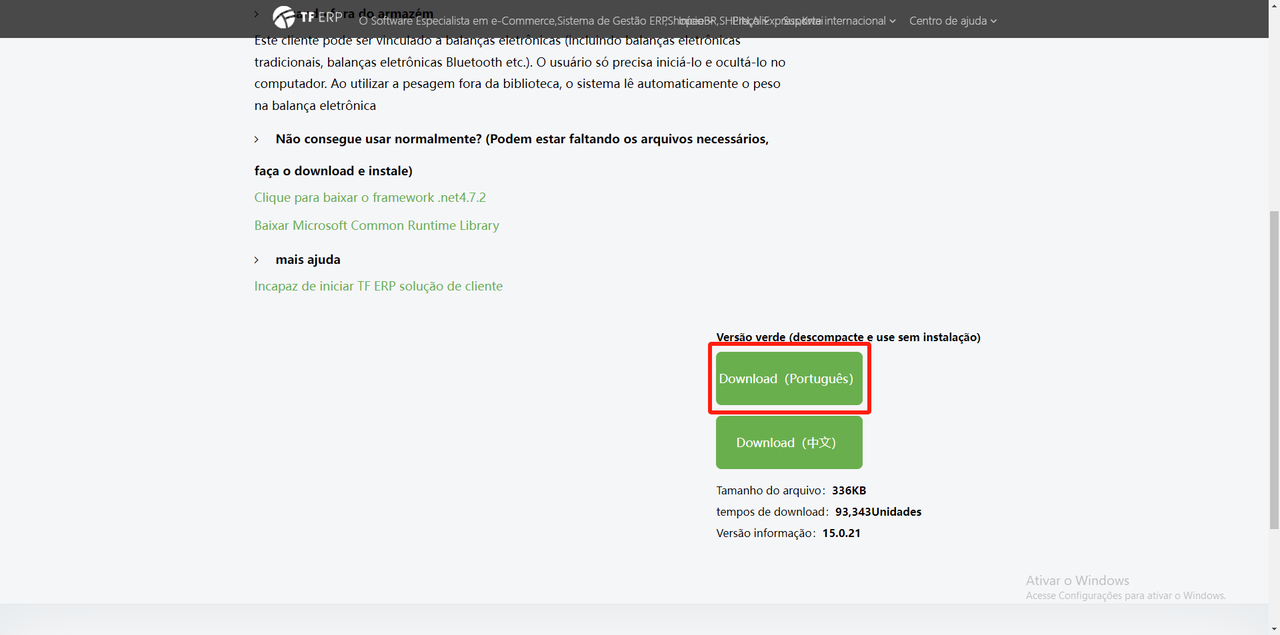Click the TF ERP logo icon

pyautogui.click(x=285, y=18)
